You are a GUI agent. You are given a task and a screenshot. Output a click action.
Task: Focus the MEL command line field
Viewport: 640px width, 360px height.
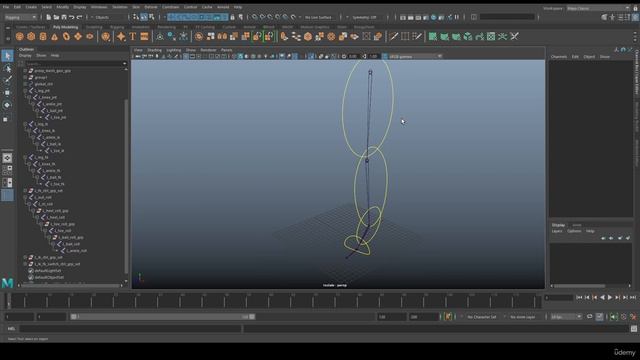point(131,328)
